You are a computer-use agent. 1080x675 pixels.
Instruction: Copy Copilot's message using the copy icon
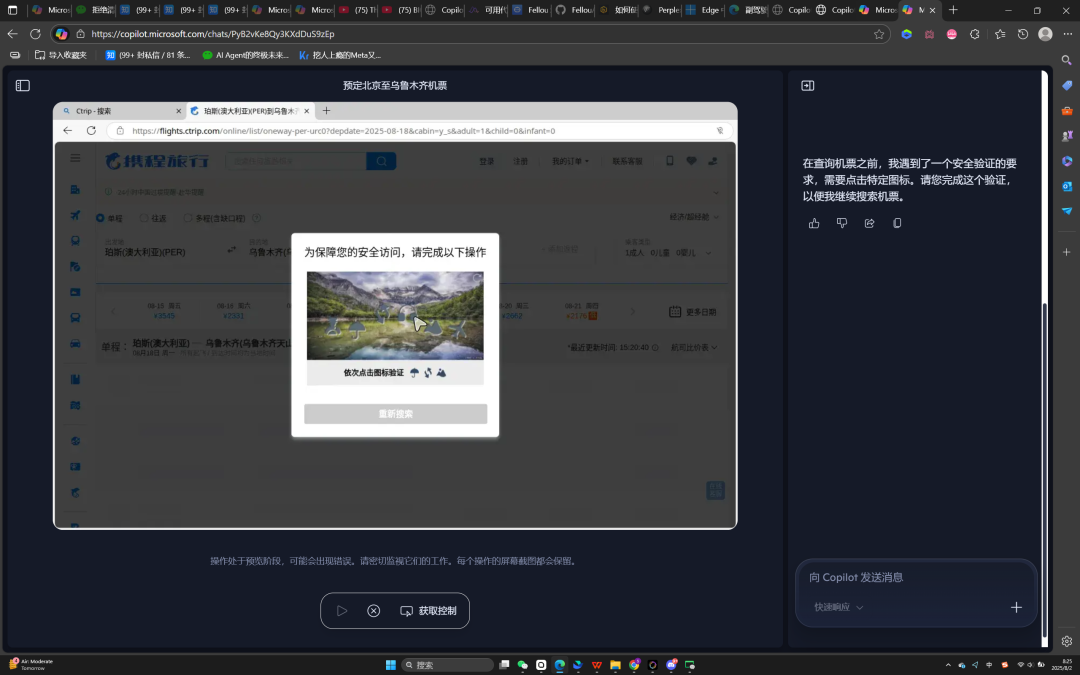click(897, 223)
